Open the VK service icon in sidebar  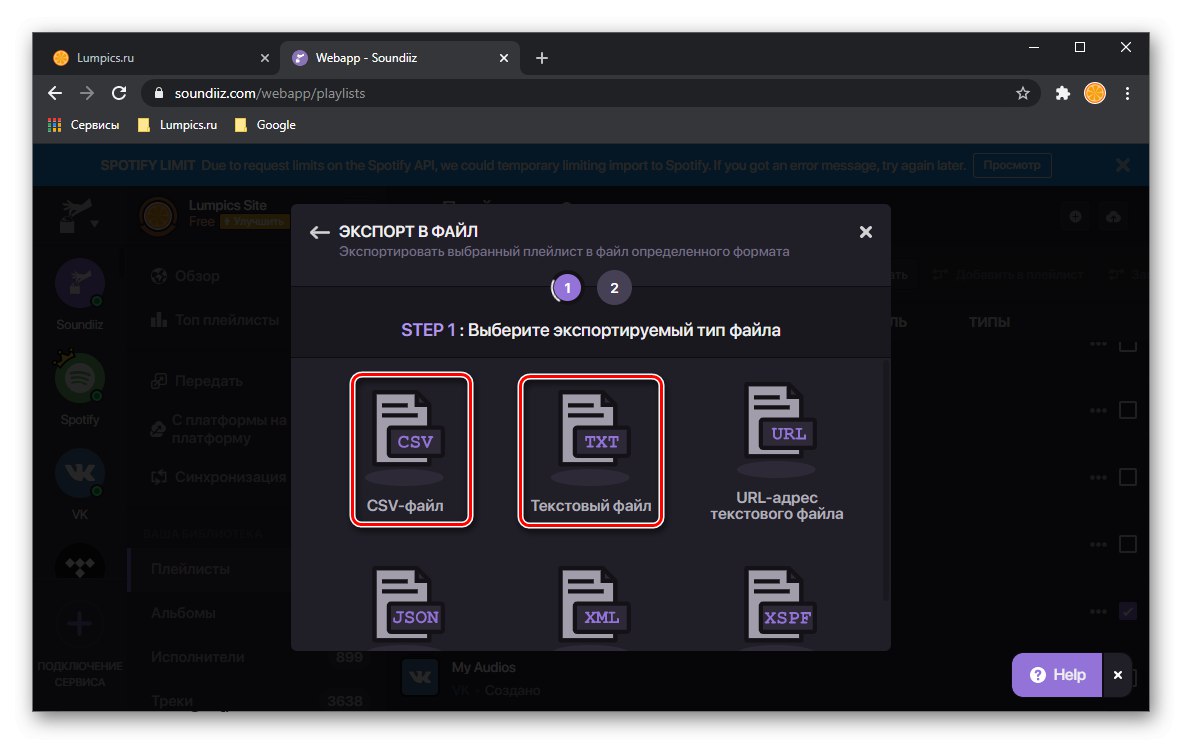(80, 473)
